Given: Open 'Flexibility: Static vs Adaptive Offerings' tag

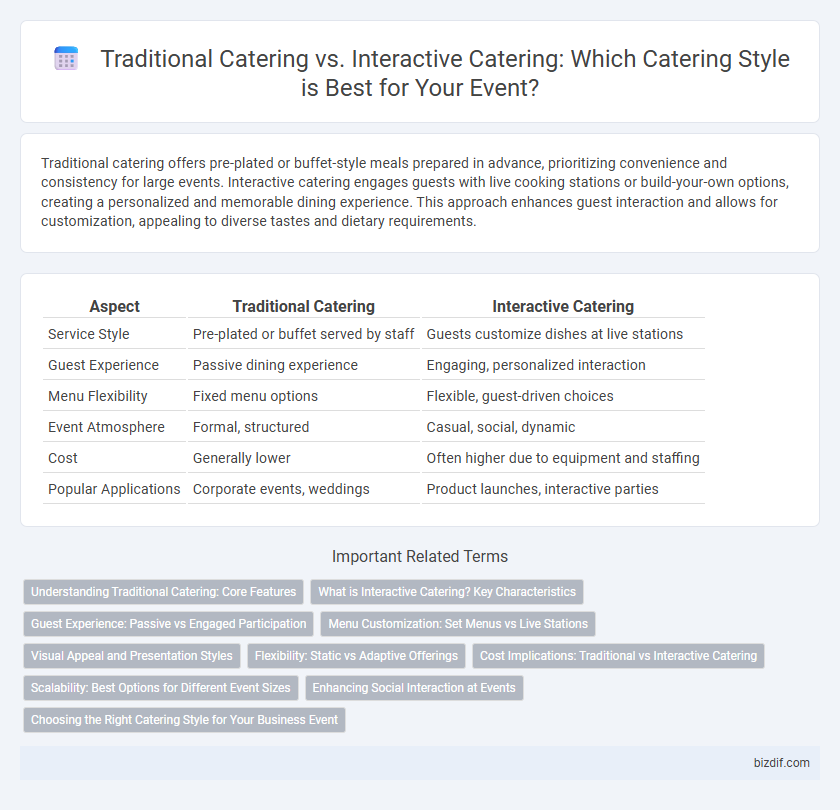Looking at the screenshot, I should [x=356, y=656].
